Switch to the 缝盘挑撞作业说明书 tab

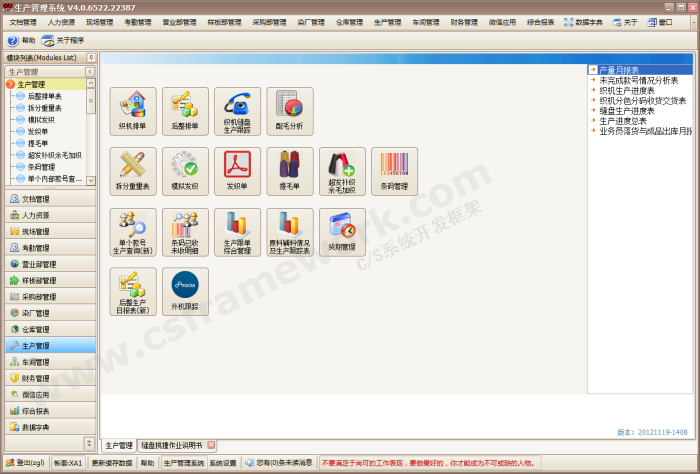click(171, 445)
